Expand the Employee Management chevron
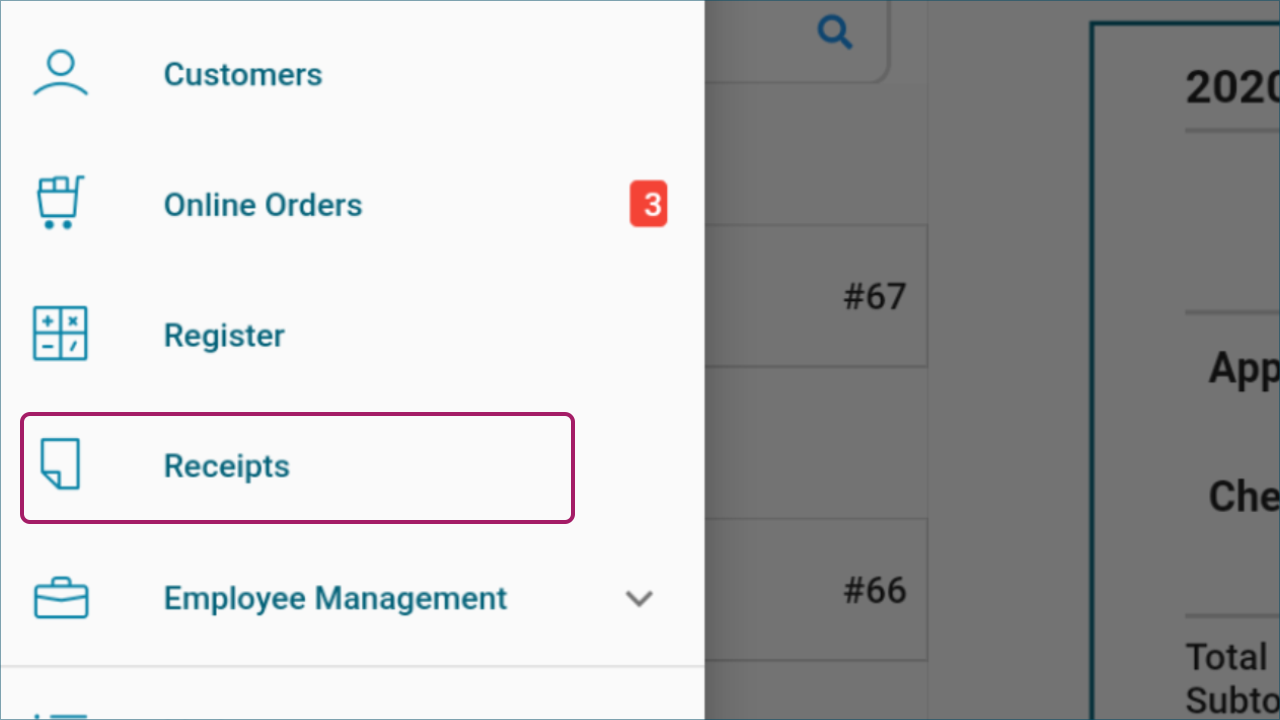 [x=638, y=599]
